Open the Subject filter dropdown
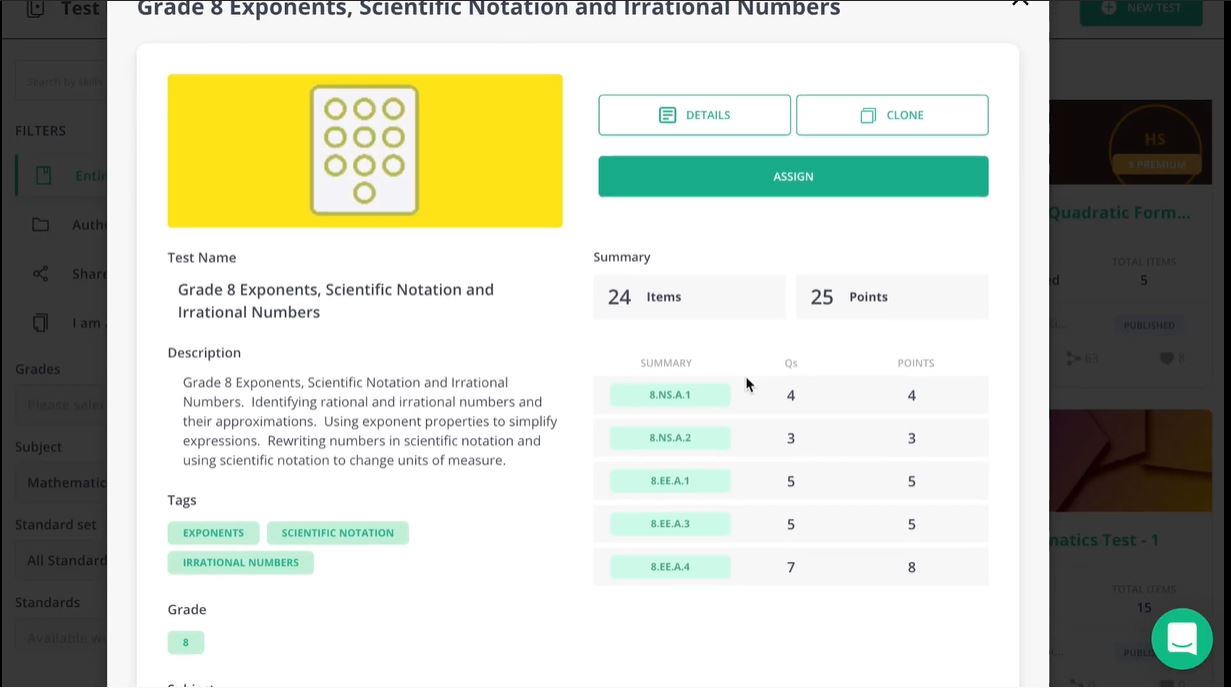This screenshot has width=1231, height=688. [x=62, y=483]
